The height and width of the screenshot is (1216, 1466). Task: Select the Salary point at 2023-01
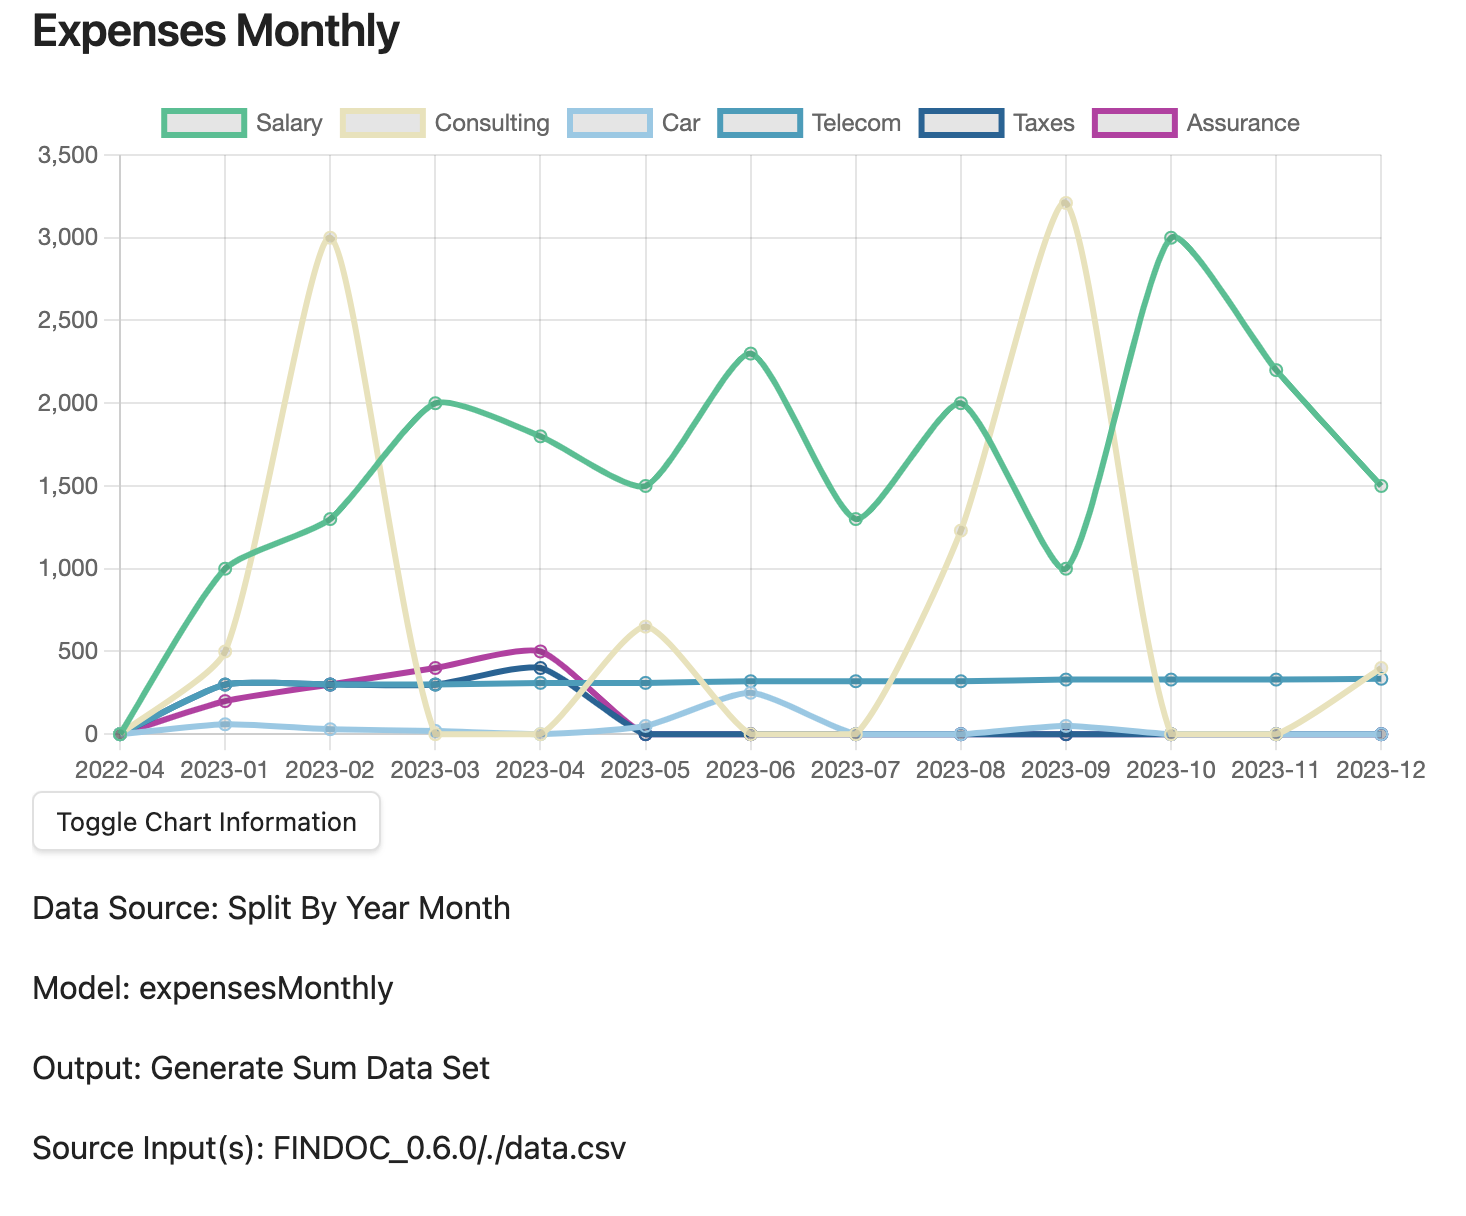225,569
